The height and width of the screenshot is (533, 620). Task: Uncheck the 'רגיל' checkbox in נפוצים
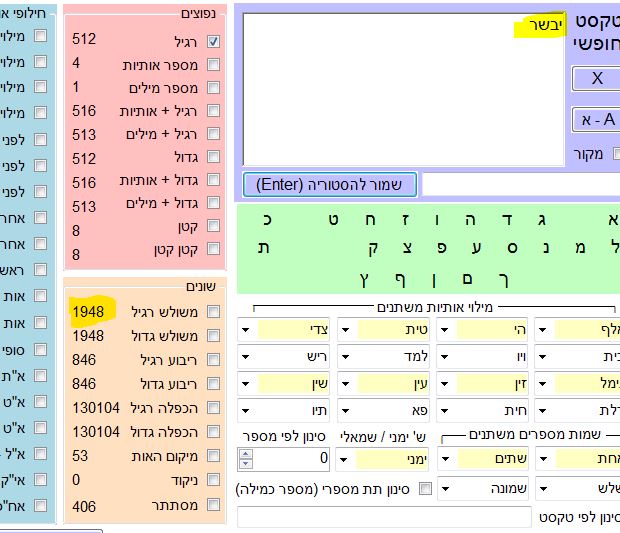(x=213, y=42)
